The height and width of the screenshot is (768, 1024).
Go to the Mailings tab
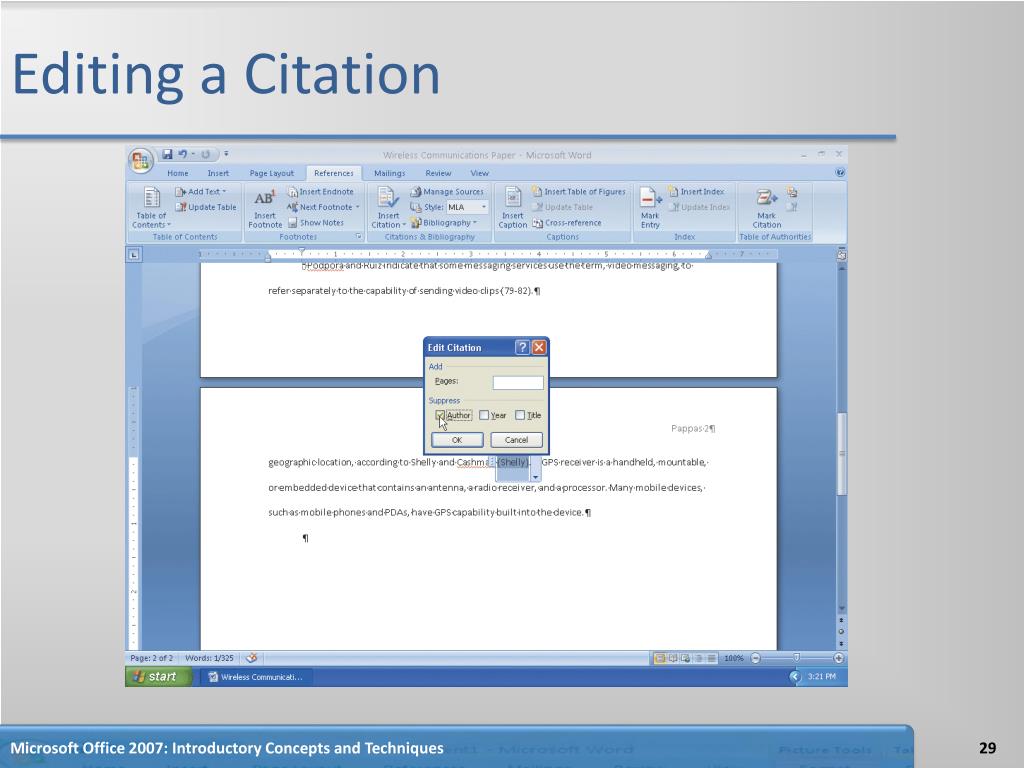(x=389, y=173)
